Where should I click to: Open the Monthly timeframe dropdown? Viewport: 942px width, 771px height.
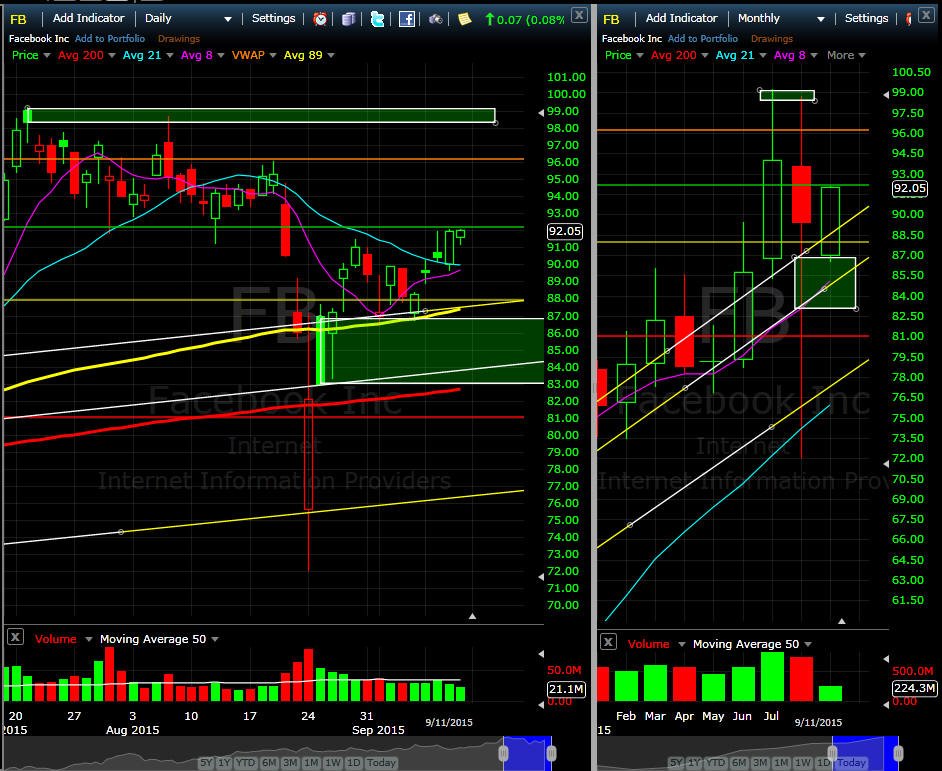tap(781, 19)
